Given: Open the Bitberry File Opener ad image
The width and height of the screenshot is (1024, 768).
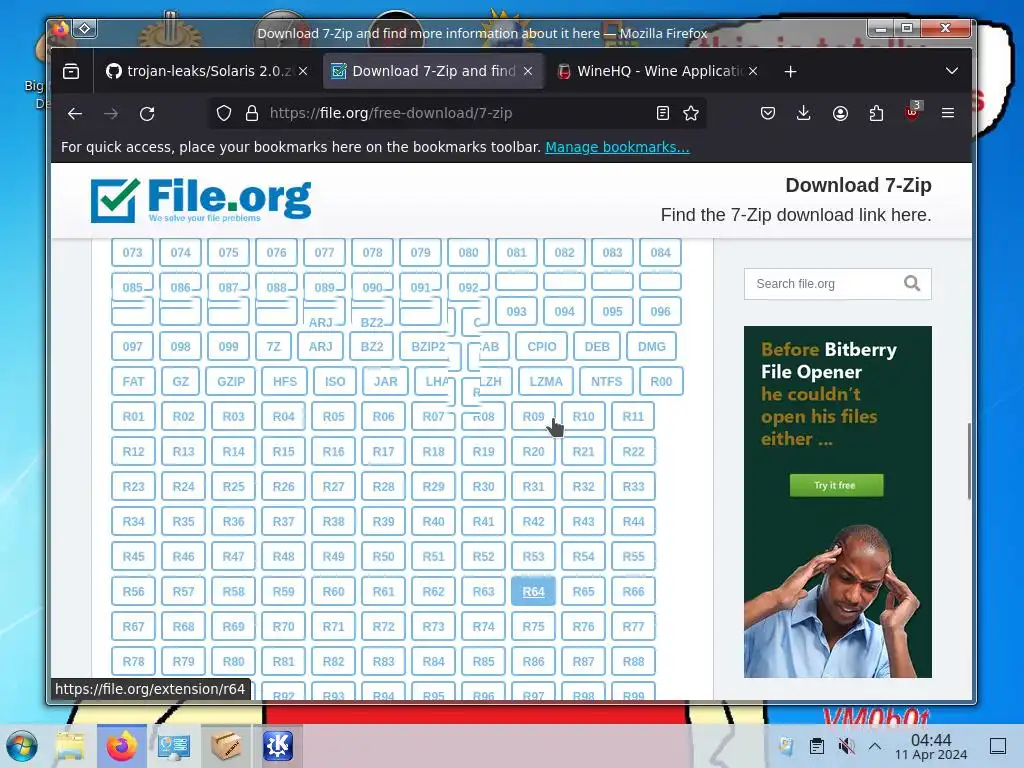Looking at the screenshot, I should (x=837, y=502).
